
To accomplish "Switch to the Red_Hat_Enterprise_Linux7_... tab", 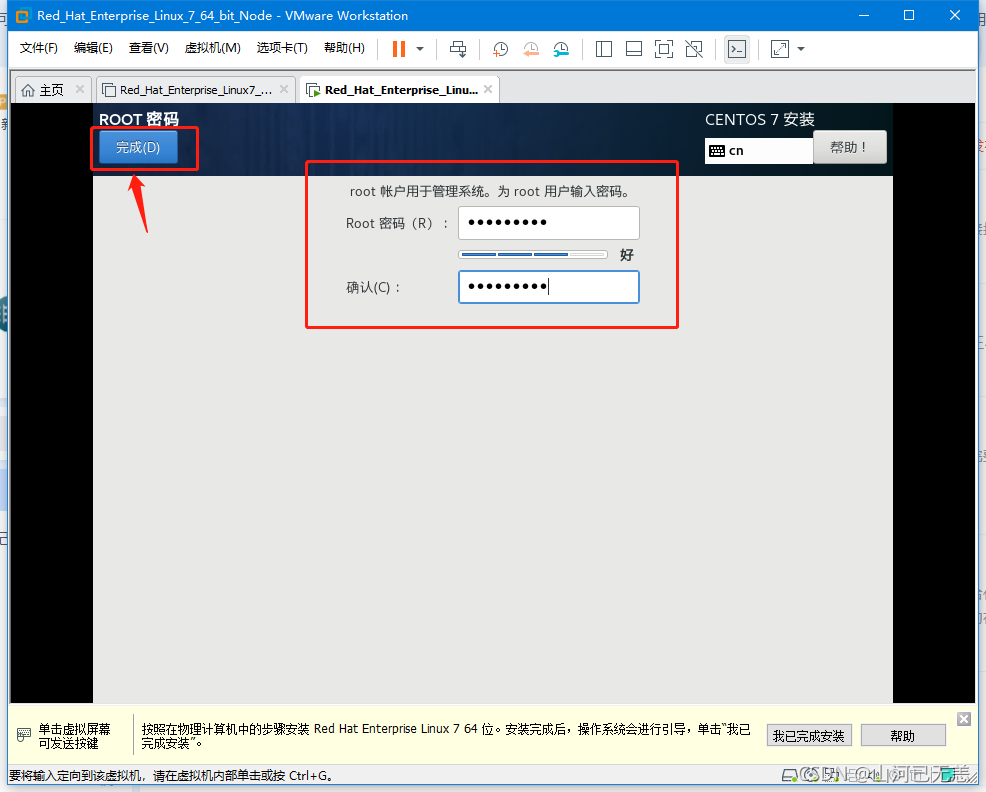I will pos(196,90).
